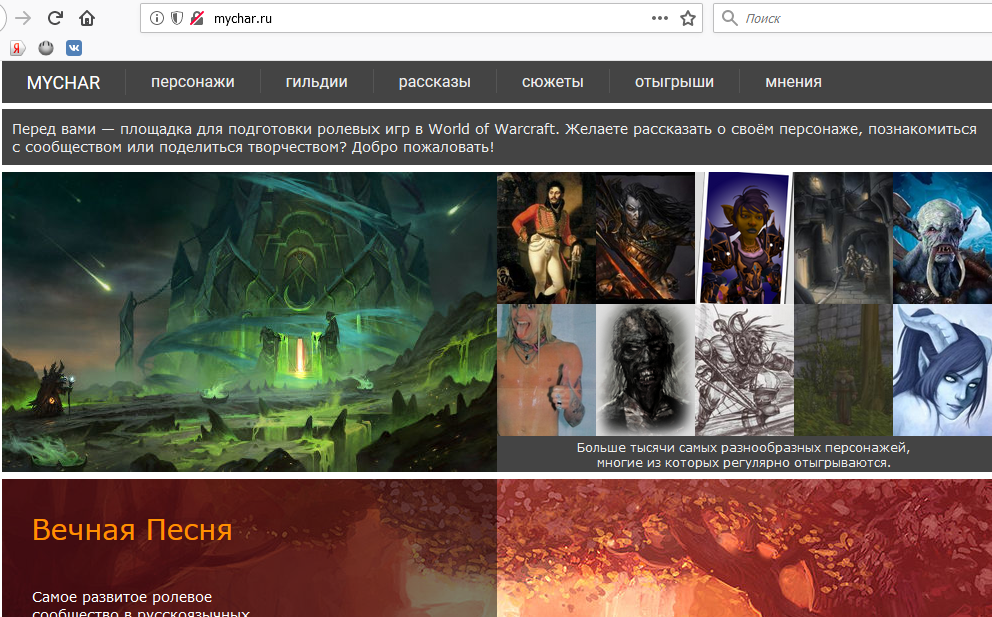Open the VK bookmark icon
This screenshot has height=617, width=992.
click(x=74, y=48)
